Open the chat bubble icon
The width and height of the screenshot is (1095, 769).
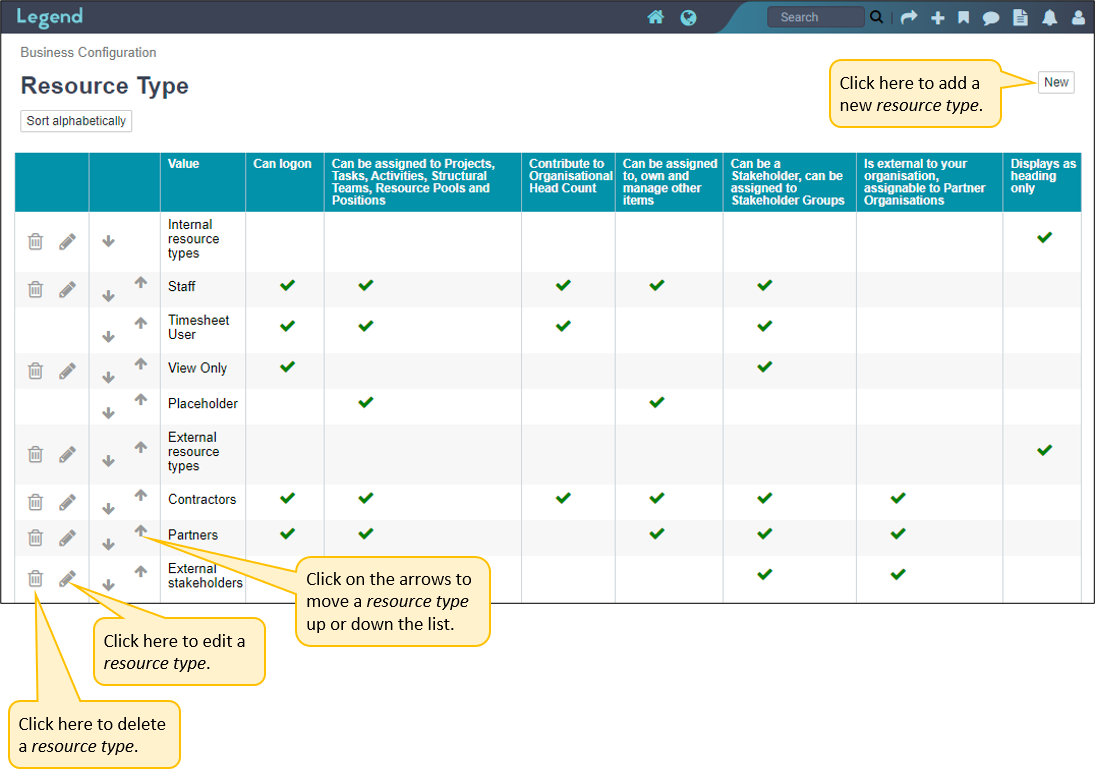click(x=991, y=17)
